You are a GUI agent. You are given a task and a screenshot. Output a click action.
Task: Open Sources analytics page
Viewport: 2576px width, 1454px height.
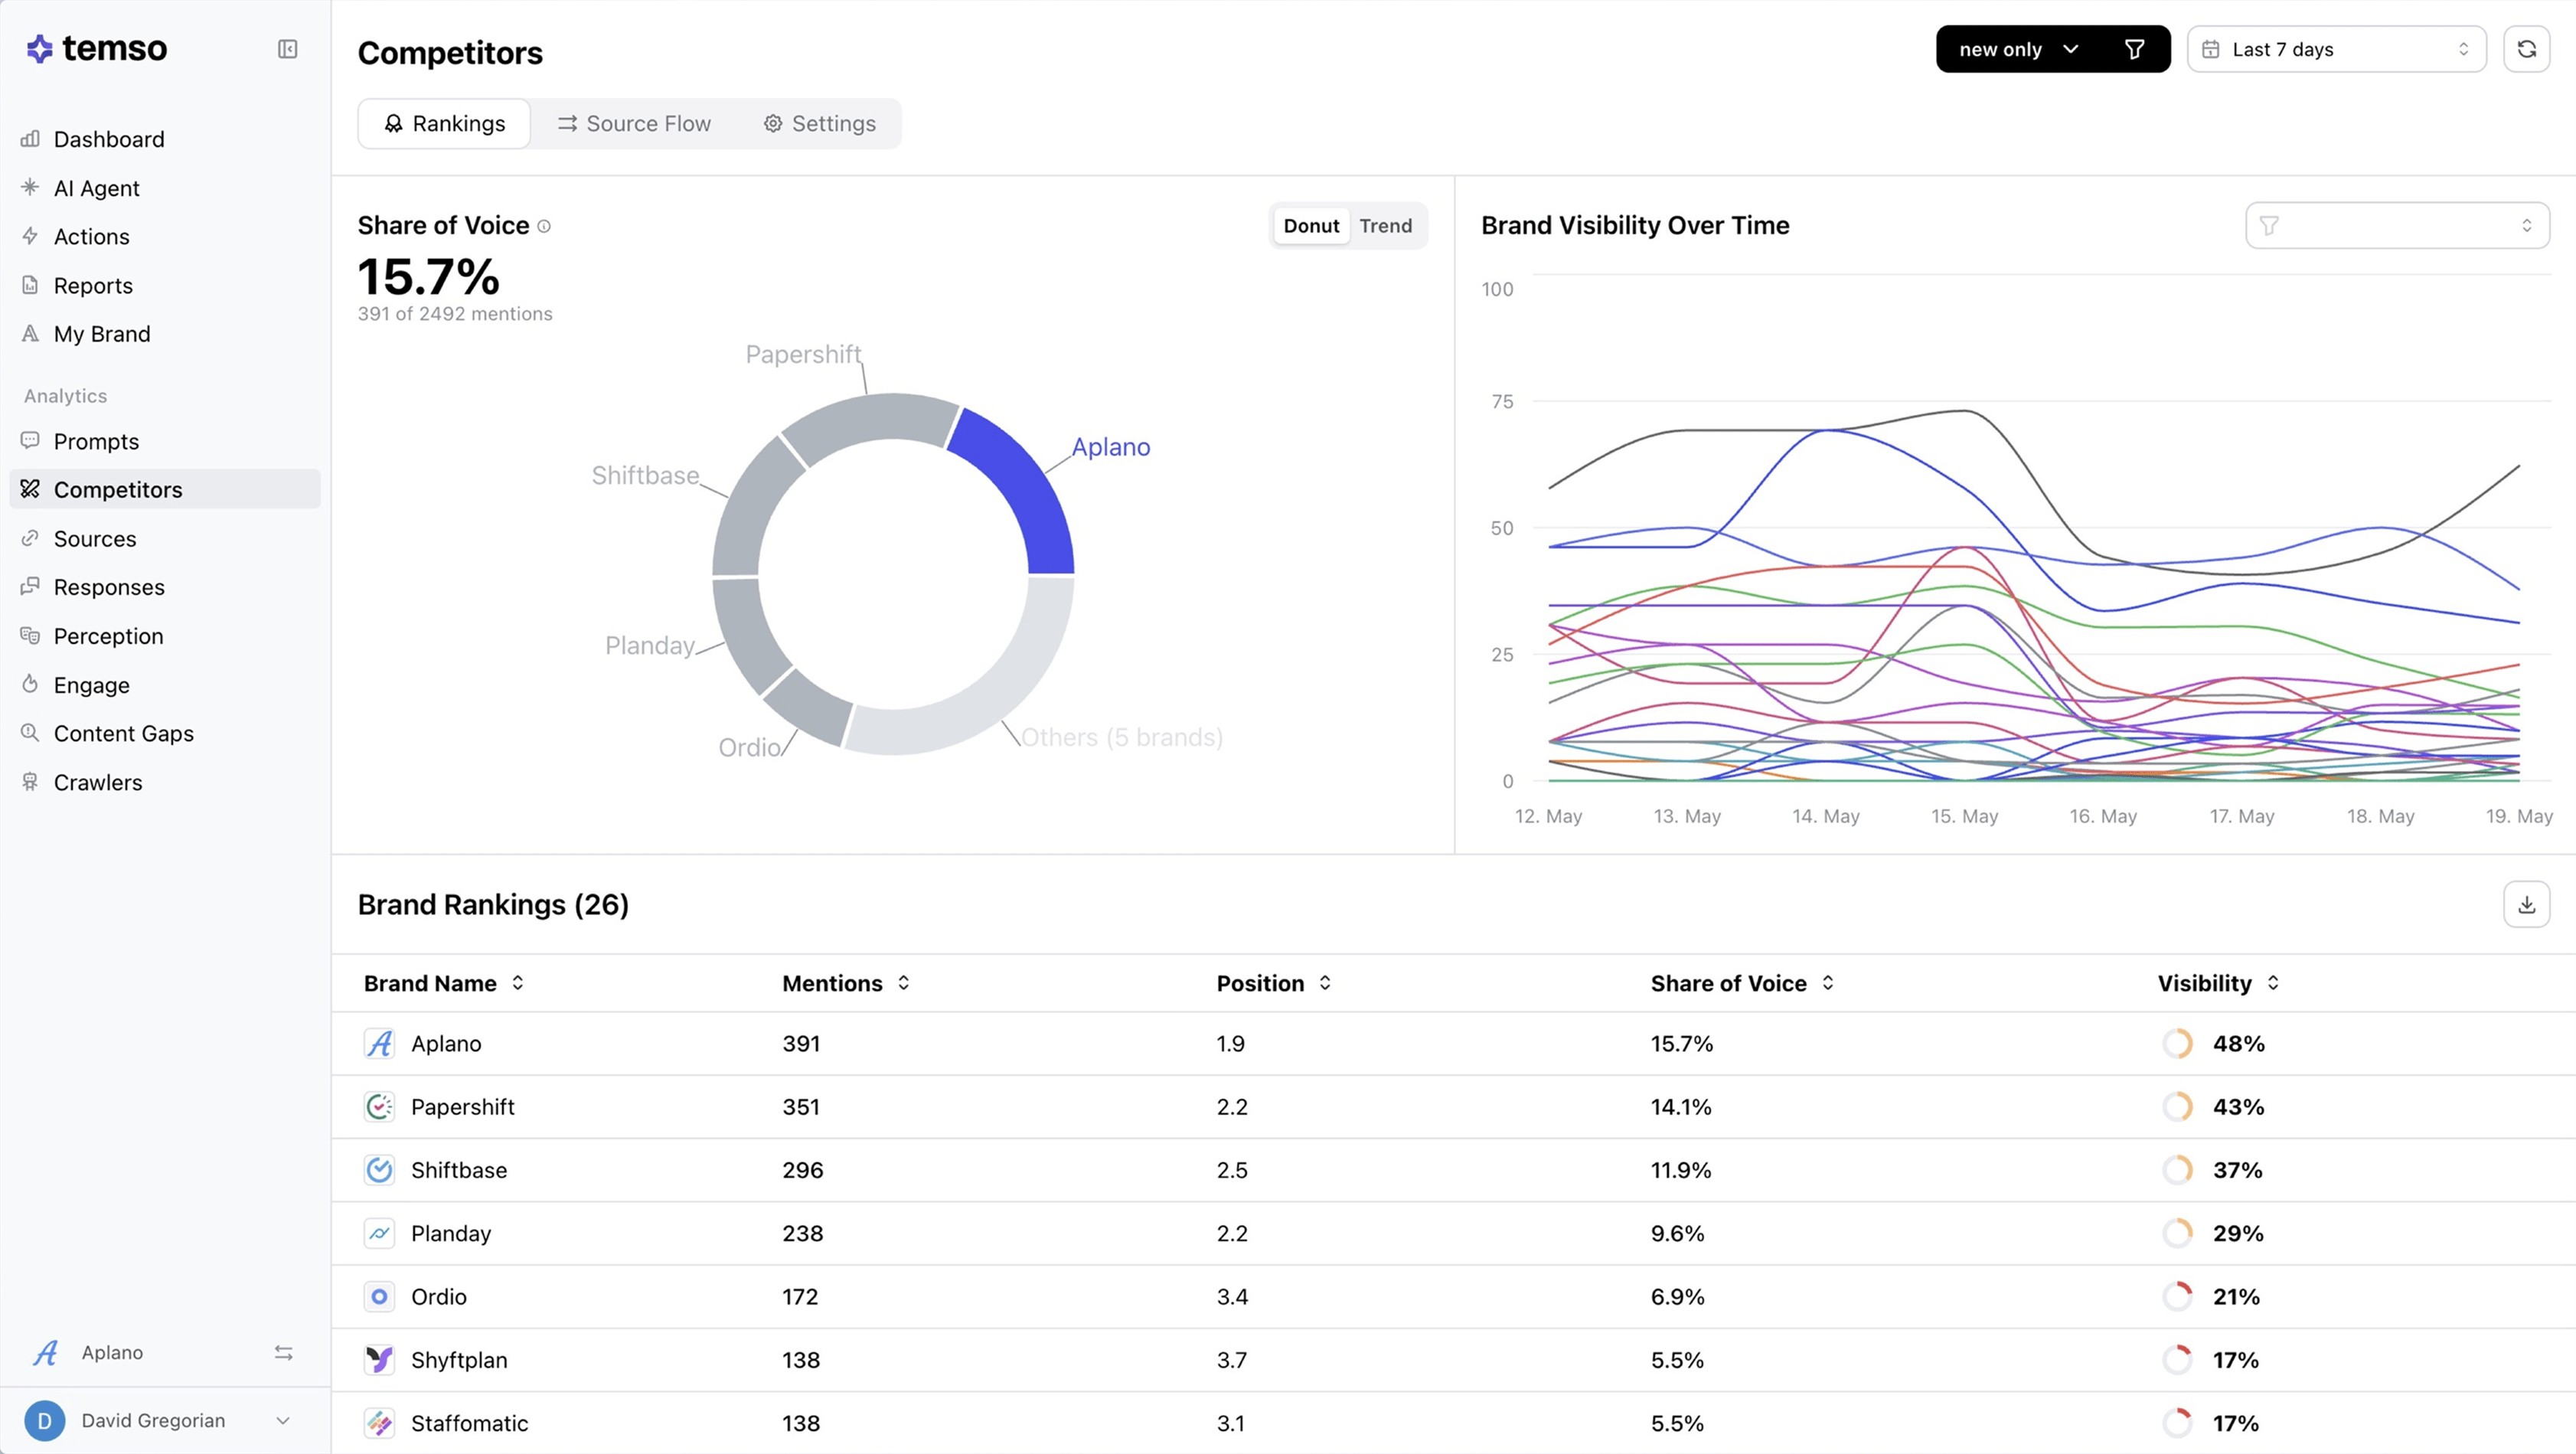(x=165, y=538)
